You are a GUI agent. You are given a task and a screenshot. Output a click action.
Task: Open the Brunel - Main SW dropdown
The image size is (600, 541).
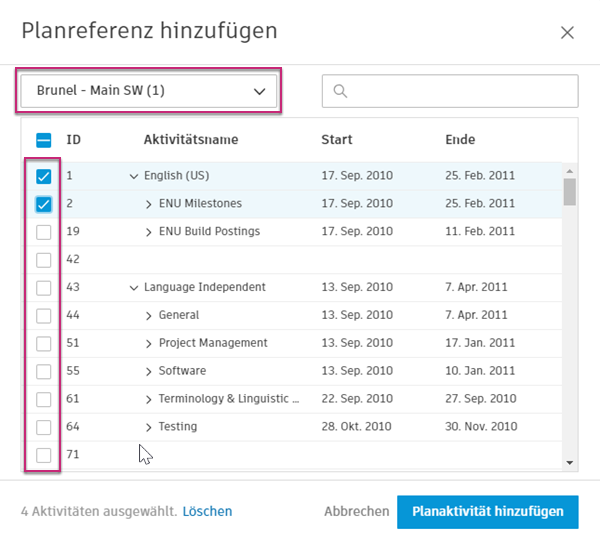click(x=149, y=91)
